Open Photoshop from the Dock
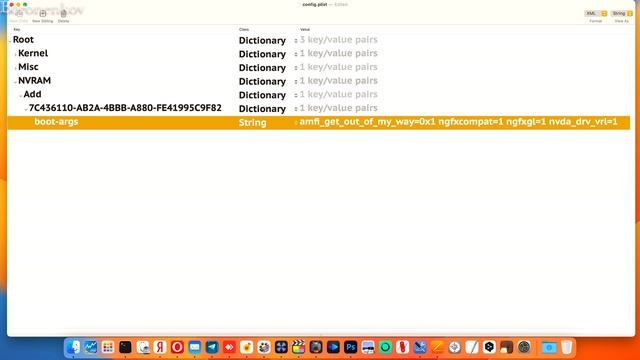Viewport: 640px width, 360px height. [351, 347]
